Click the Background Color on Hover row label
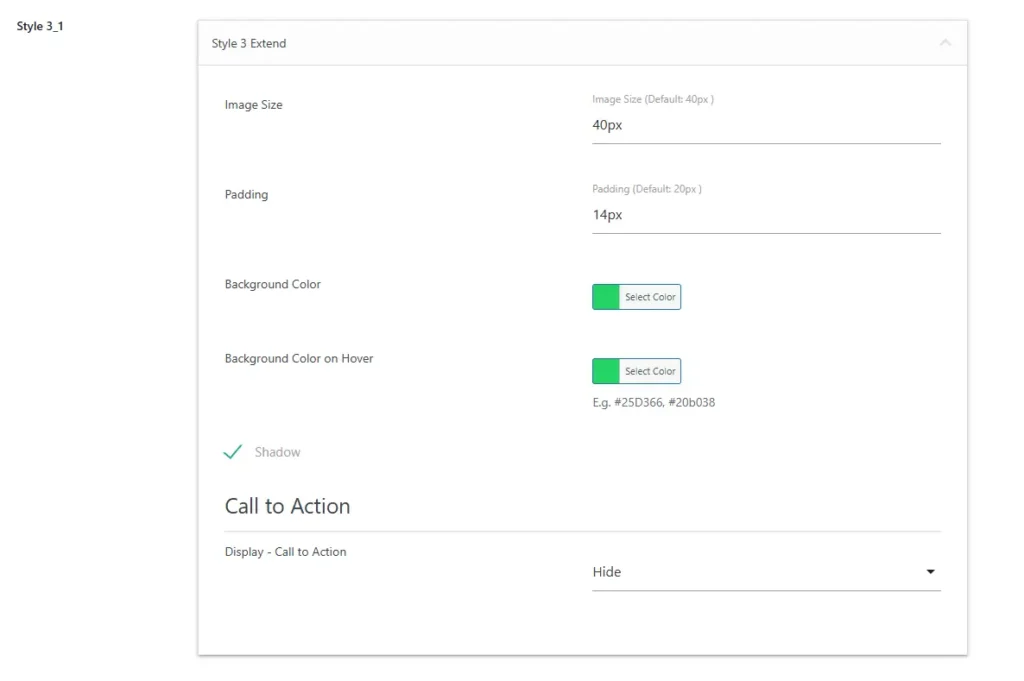The width and height of the screenshot is (1024, 681). [299, 358]
